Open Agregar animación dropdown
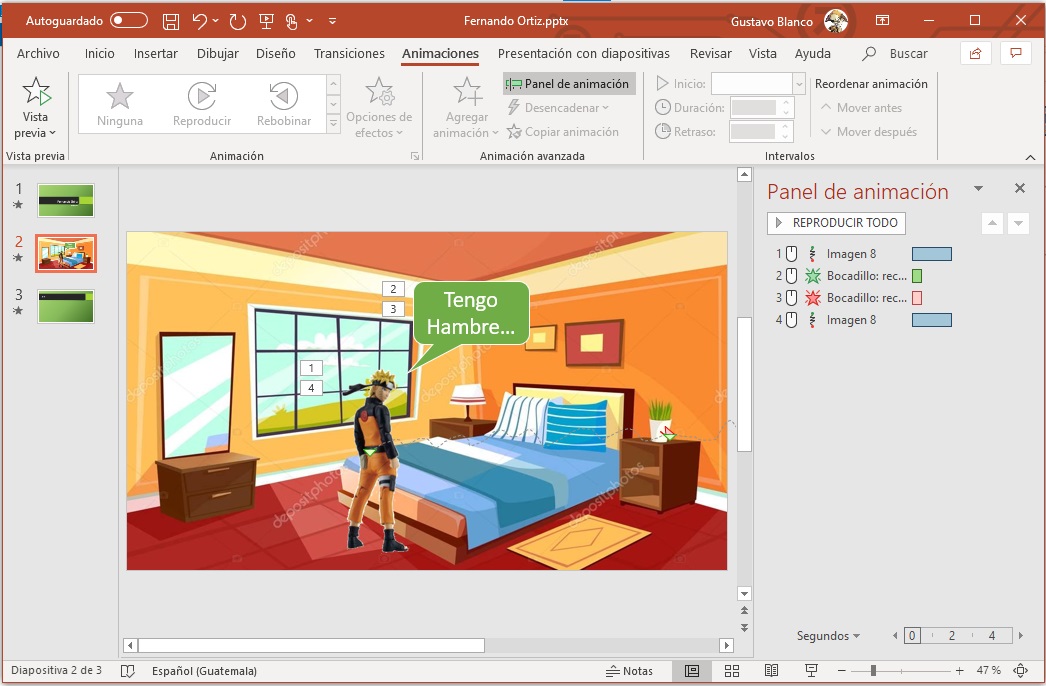The width and height of the screenshot is (1046, 686). point(466,108)
